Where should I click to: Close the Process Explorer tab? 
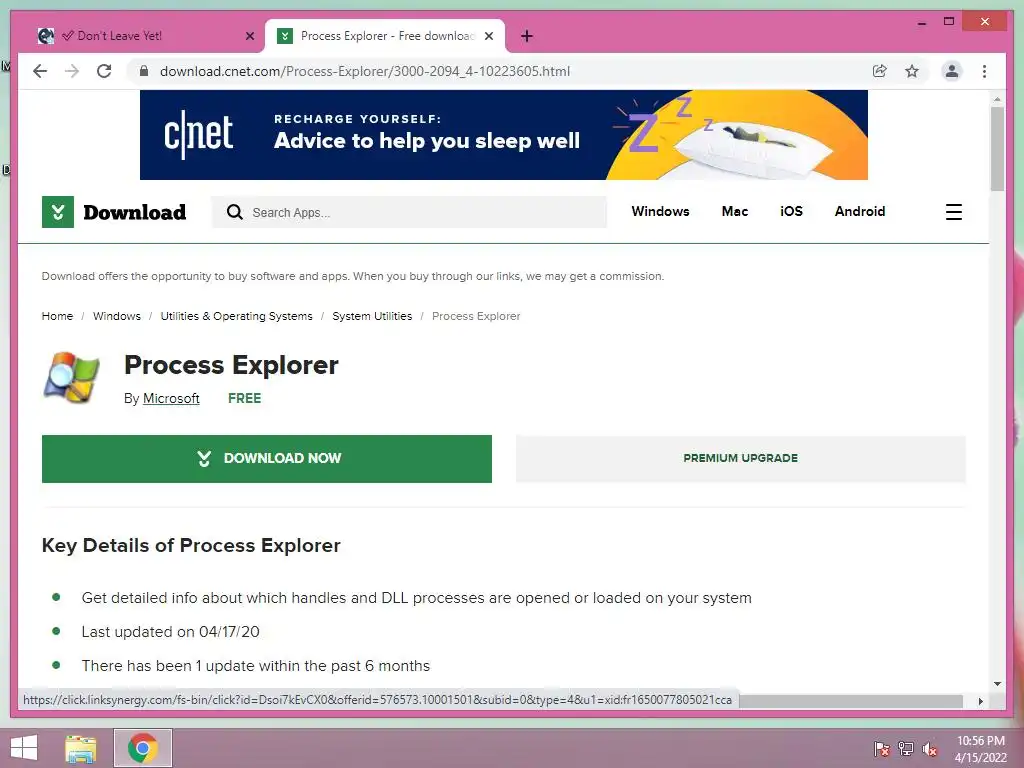488,36
